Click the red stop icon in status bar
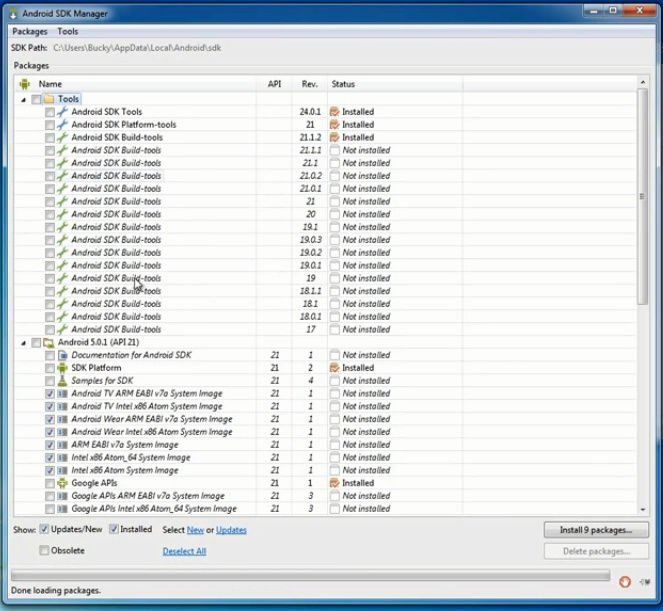This screenshot has width=663, height=611. (625, 582)
